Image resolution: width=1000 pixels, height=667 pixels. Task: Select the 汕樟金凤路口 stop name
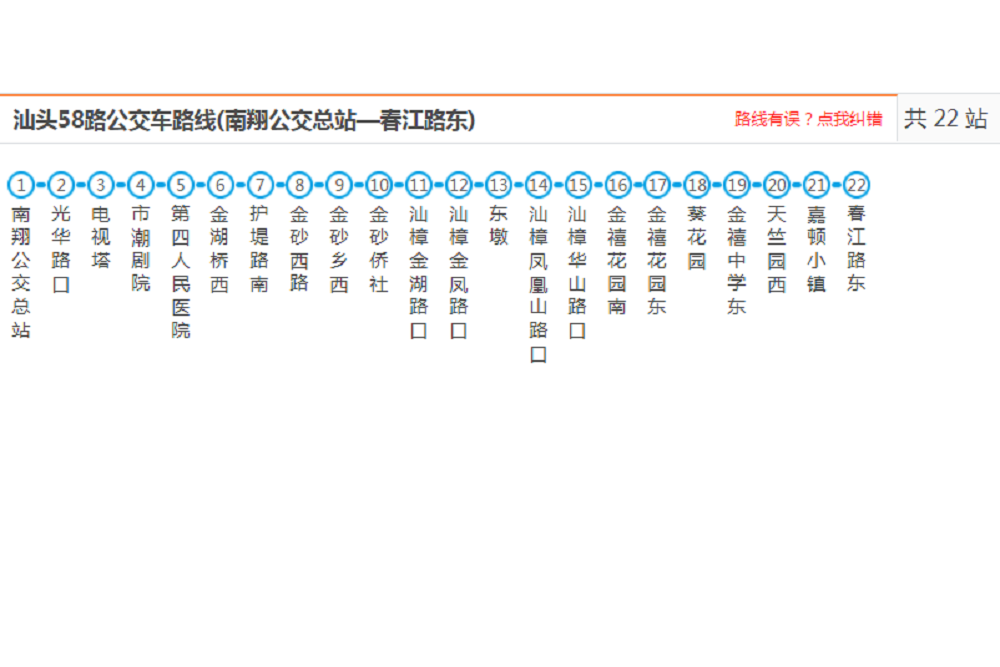coord(459,272)
